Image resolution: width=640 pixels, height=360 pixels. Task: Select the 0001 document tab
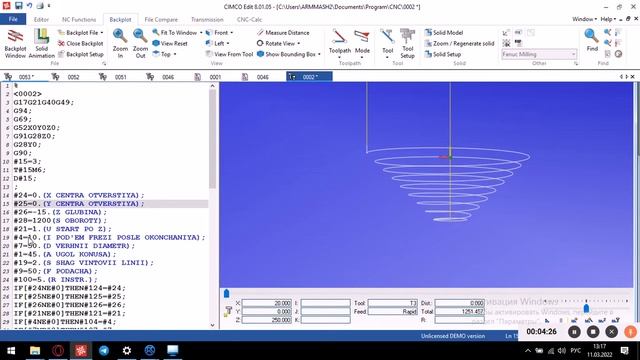coord(215,77)
